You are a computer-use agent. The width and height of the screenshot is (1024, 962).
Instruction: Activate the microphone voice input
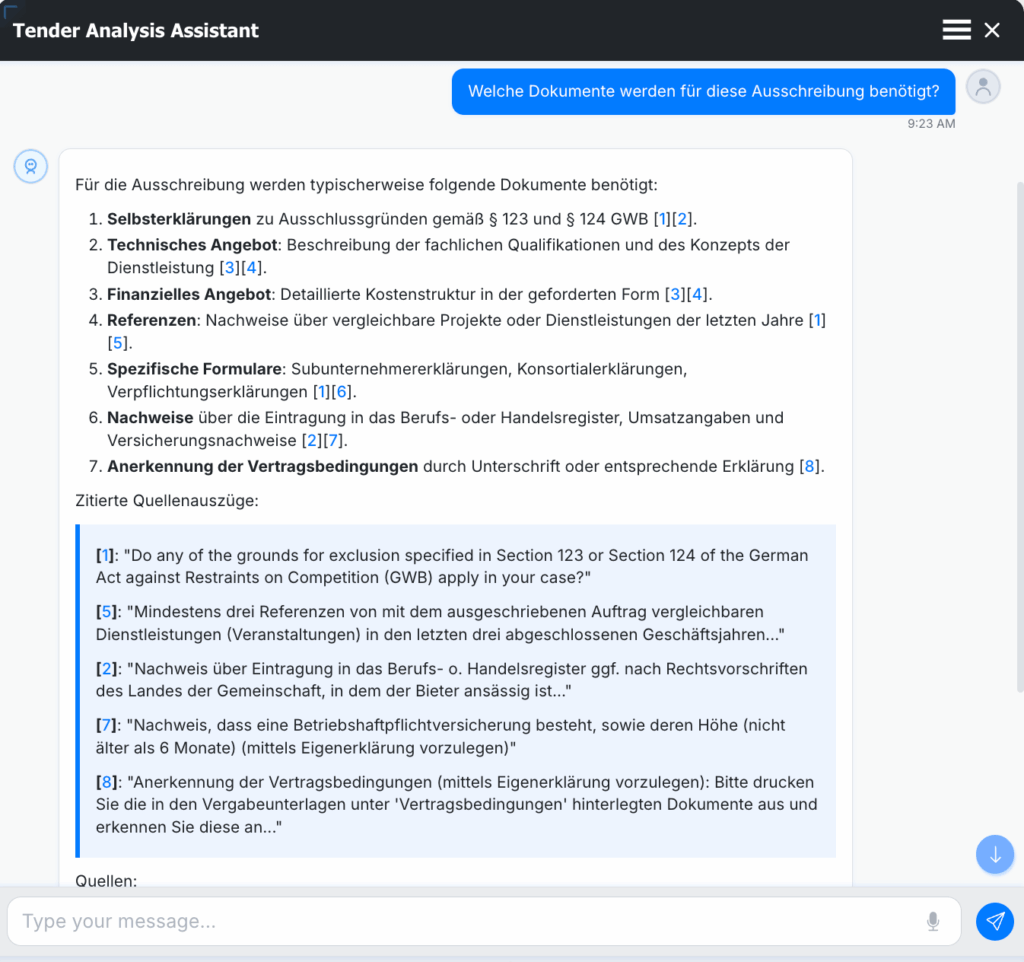(x=933, y=921)
